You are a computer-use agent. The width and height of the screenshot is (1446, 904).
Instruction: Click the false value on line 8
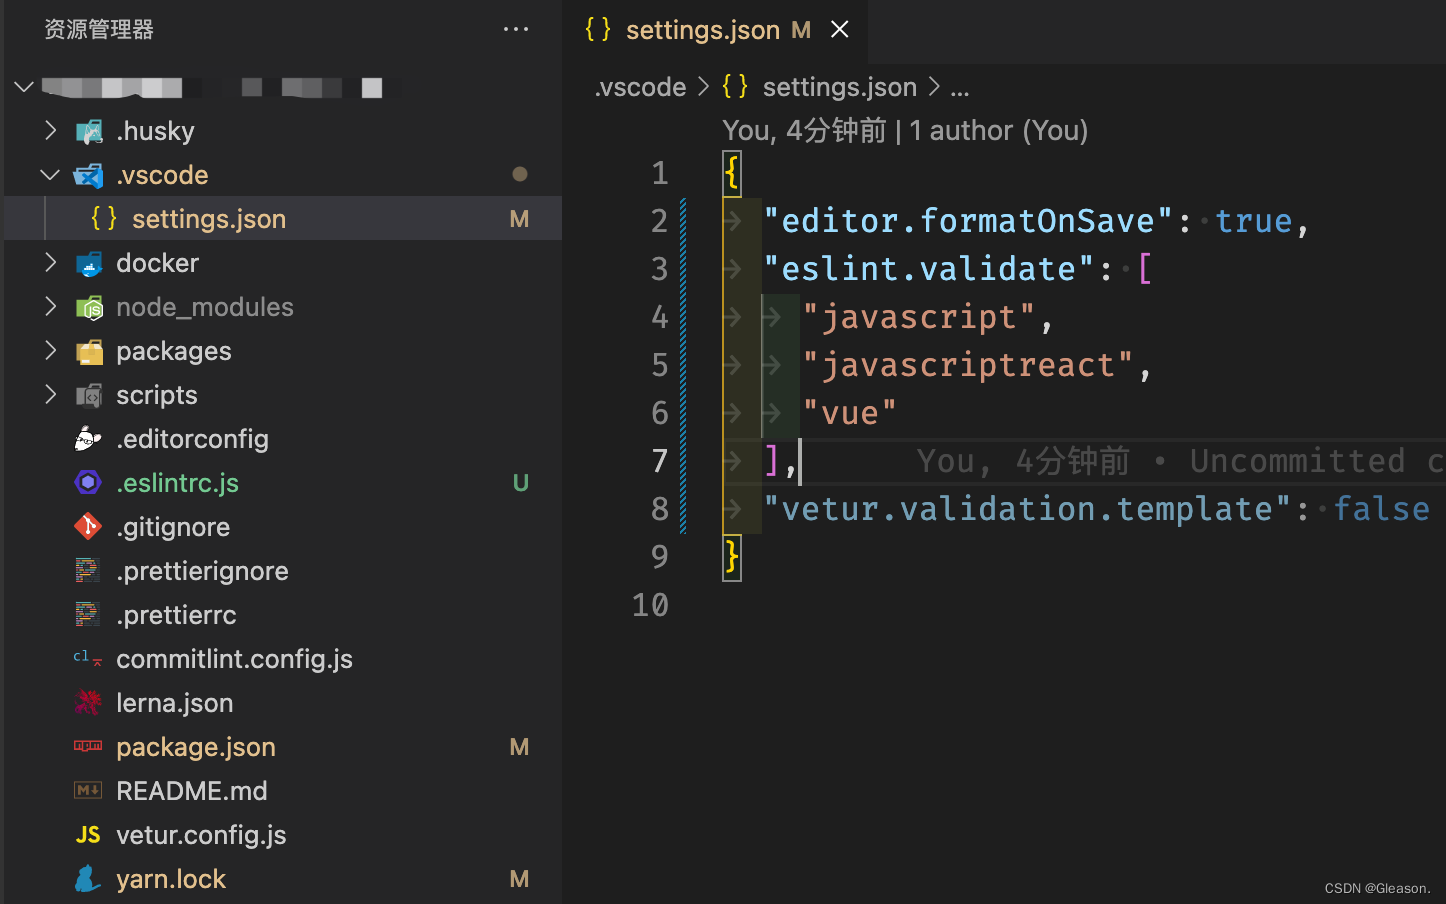(1381, 509)
